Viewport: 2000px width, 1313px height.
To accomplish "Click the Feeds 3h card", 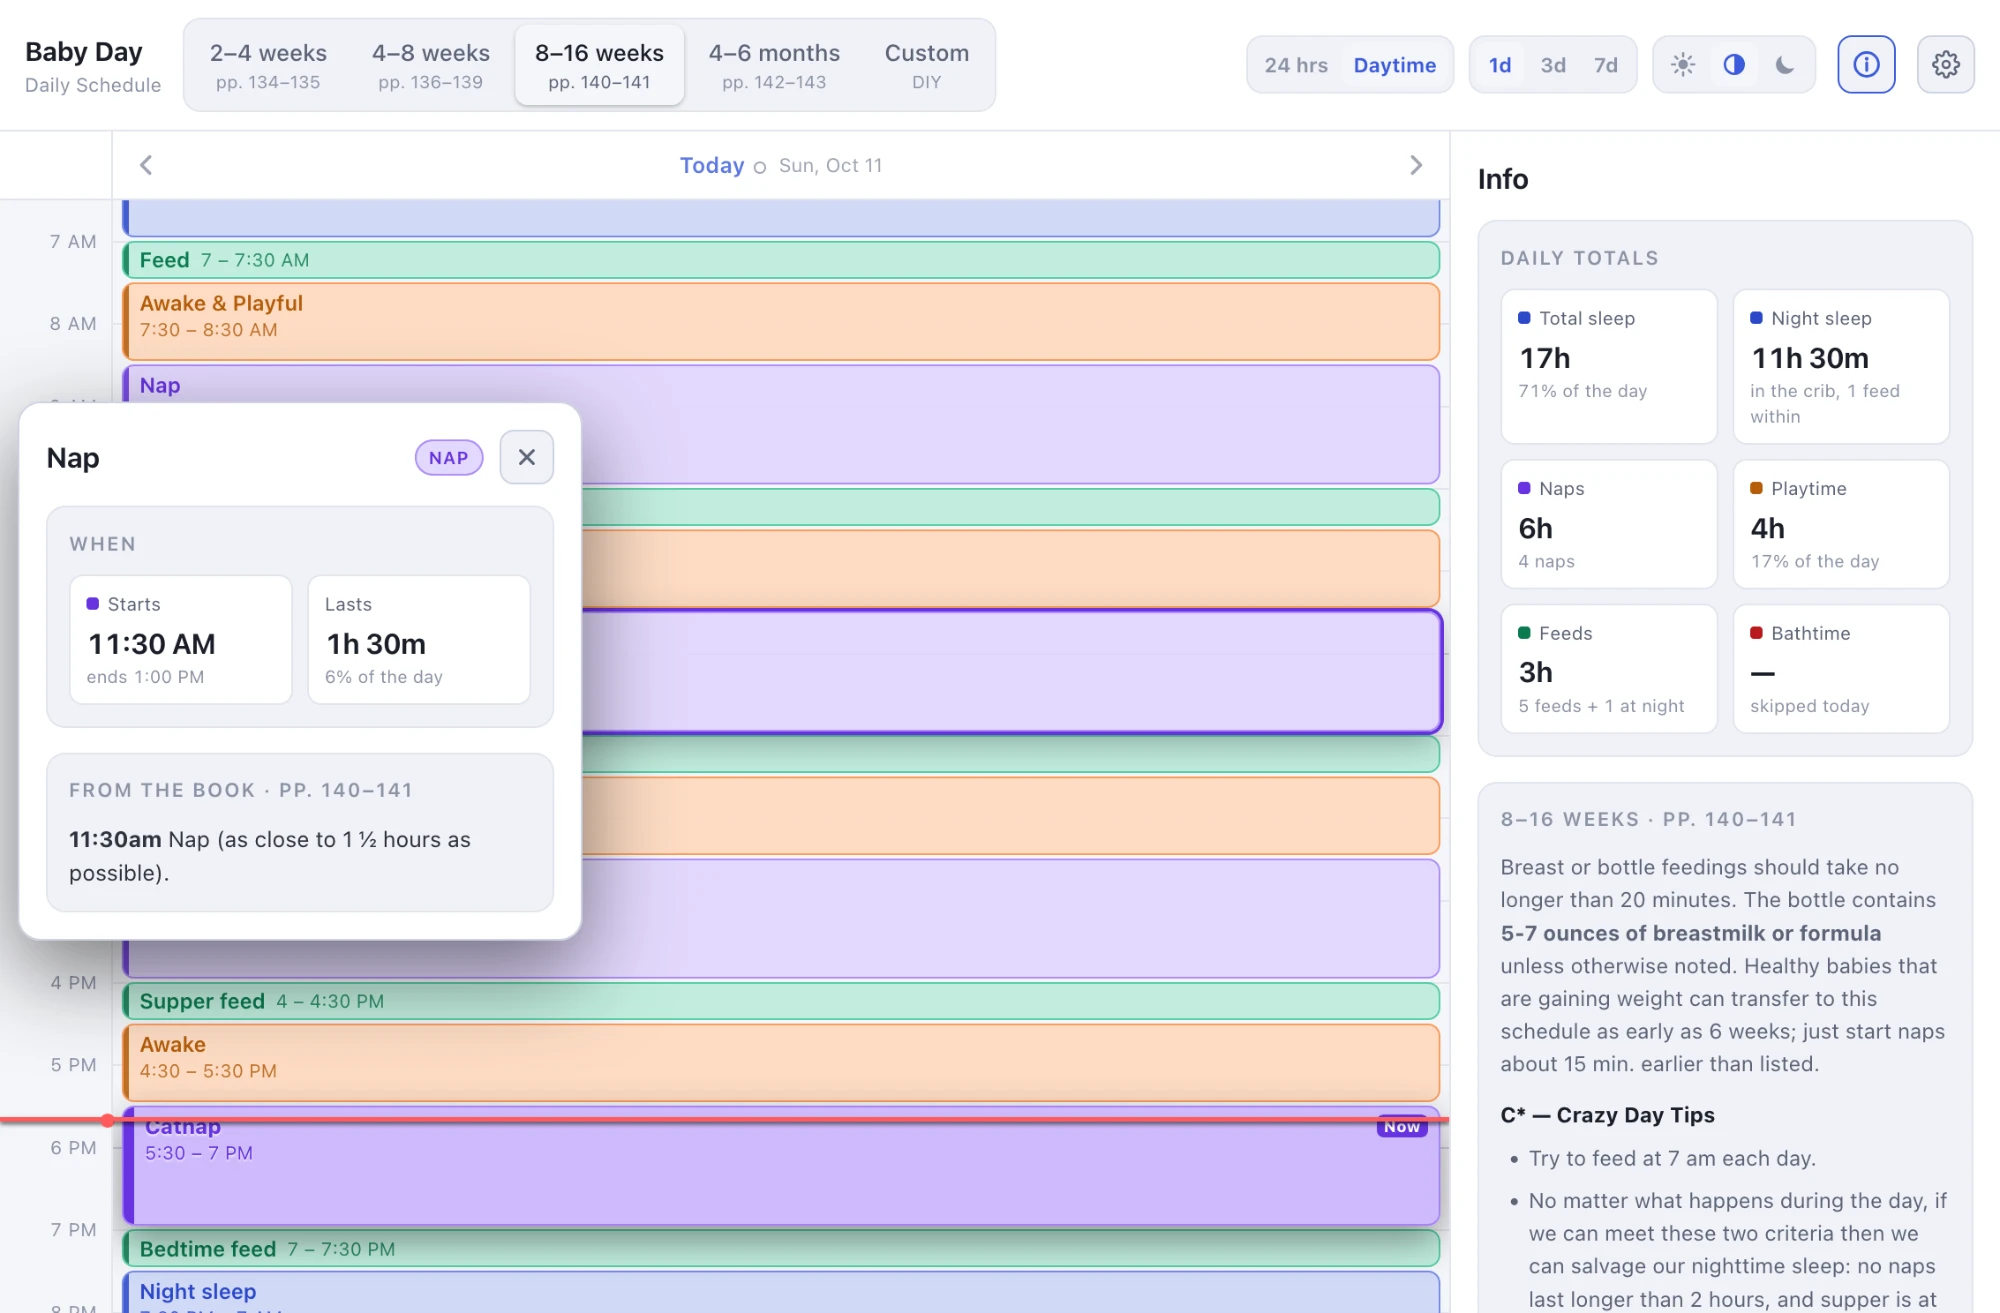I will point(1609,669).
